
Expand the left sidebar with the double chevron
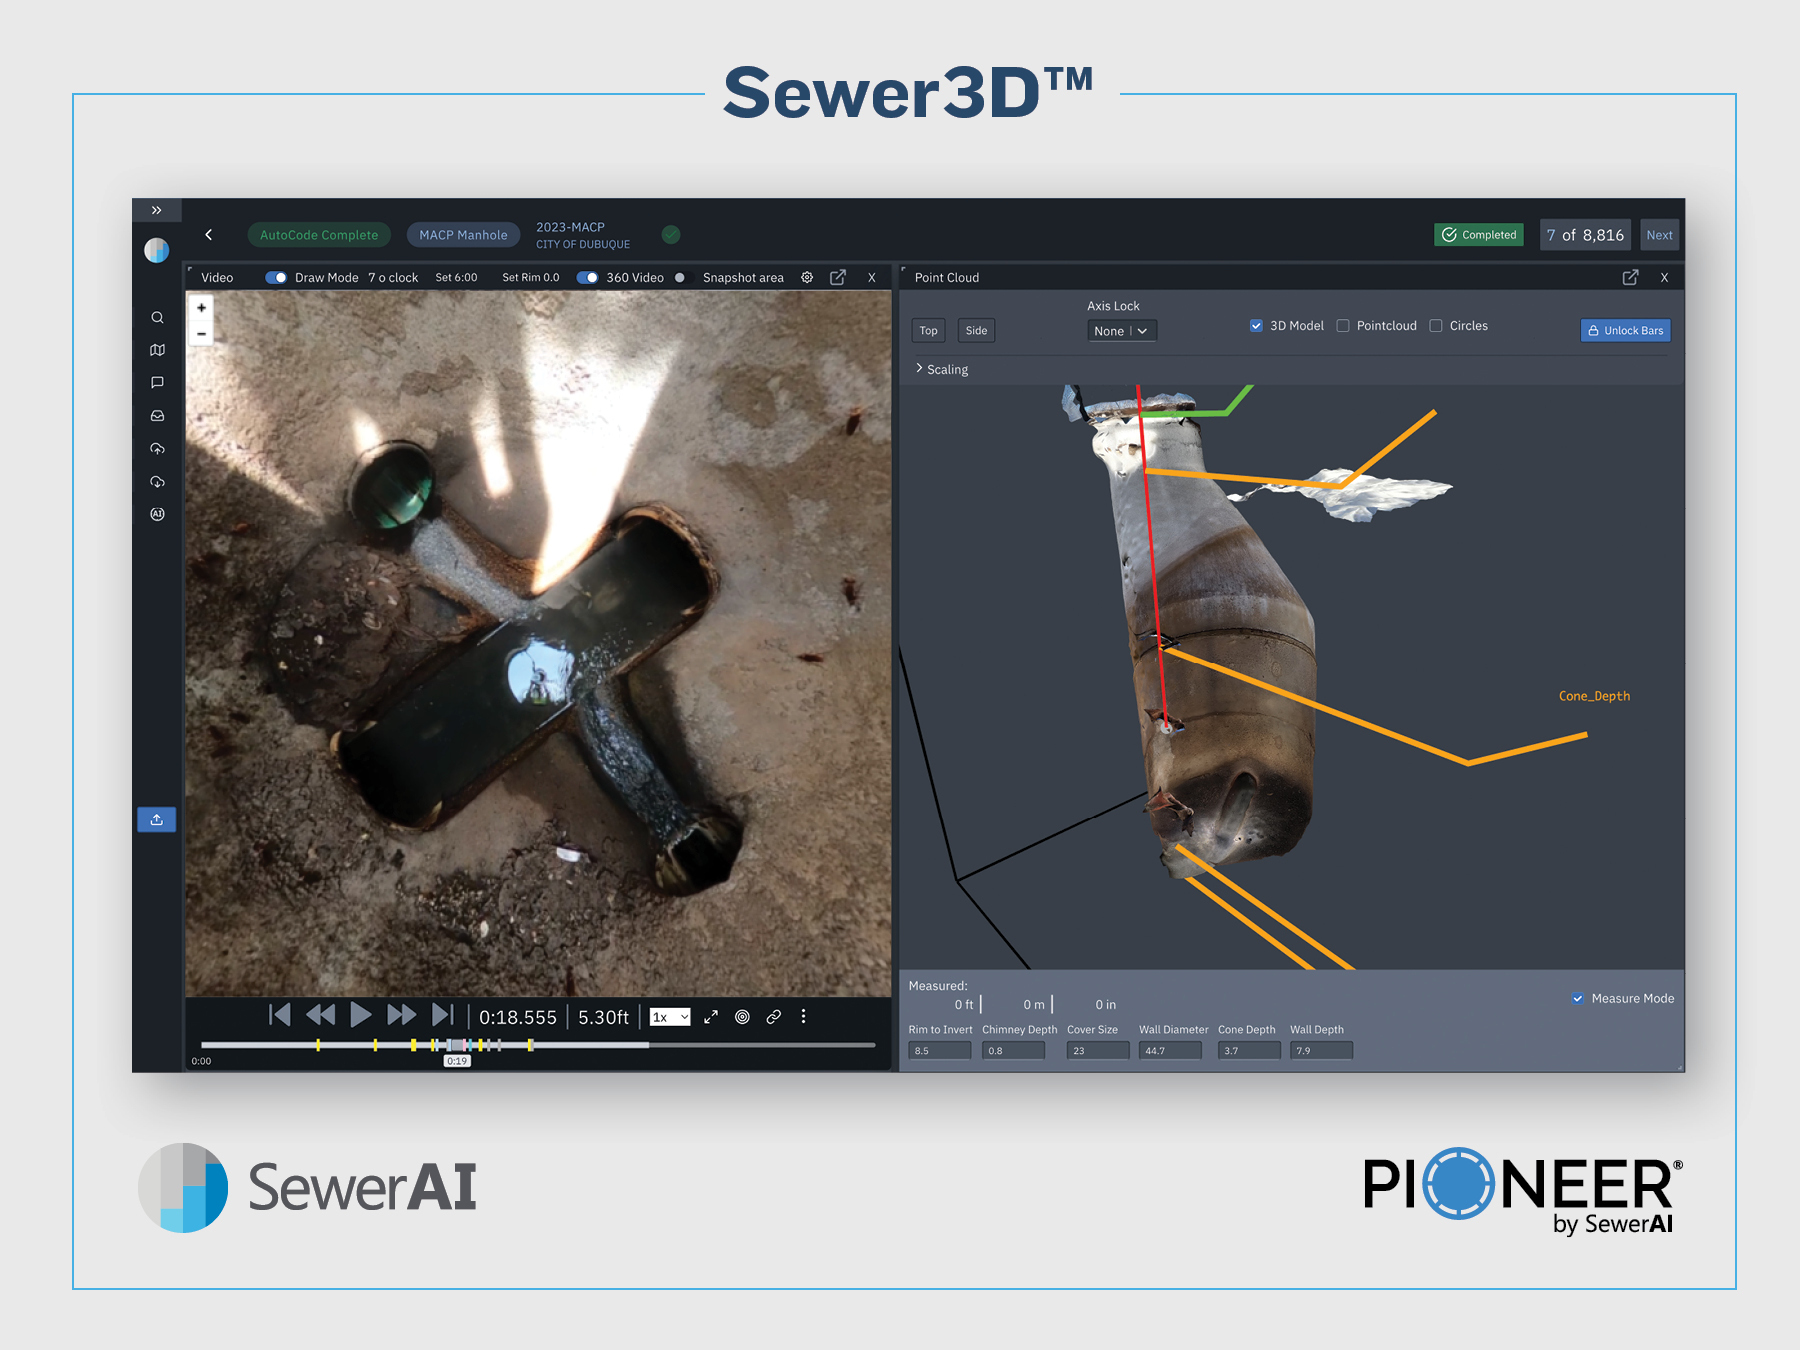click(x=156, y=210)
